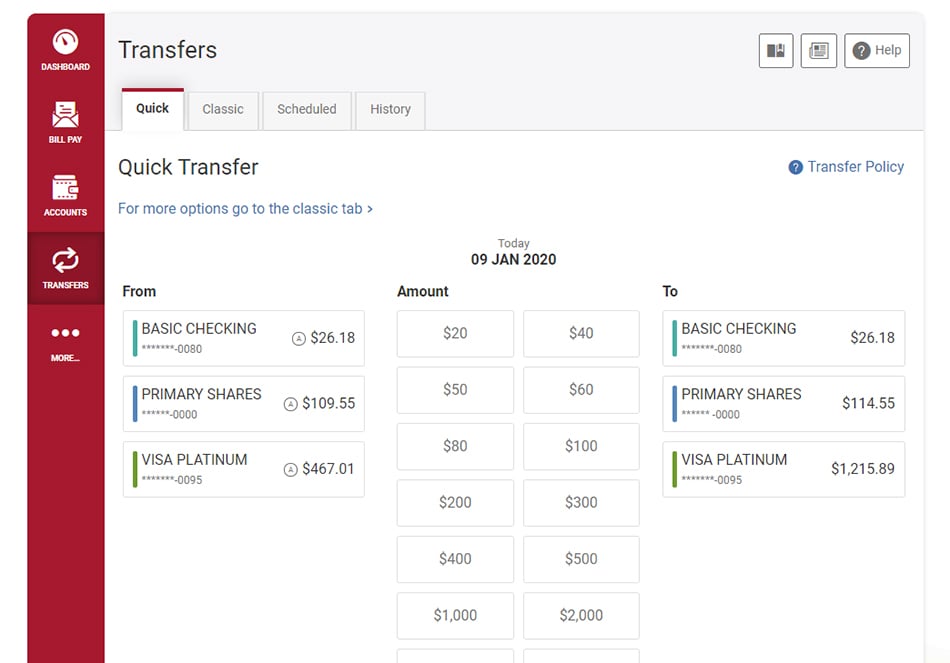Select the Transfers sidebar icon
The width and height of the screenshot is (950, 663).
pyautogui.click(x=65, y=268)
